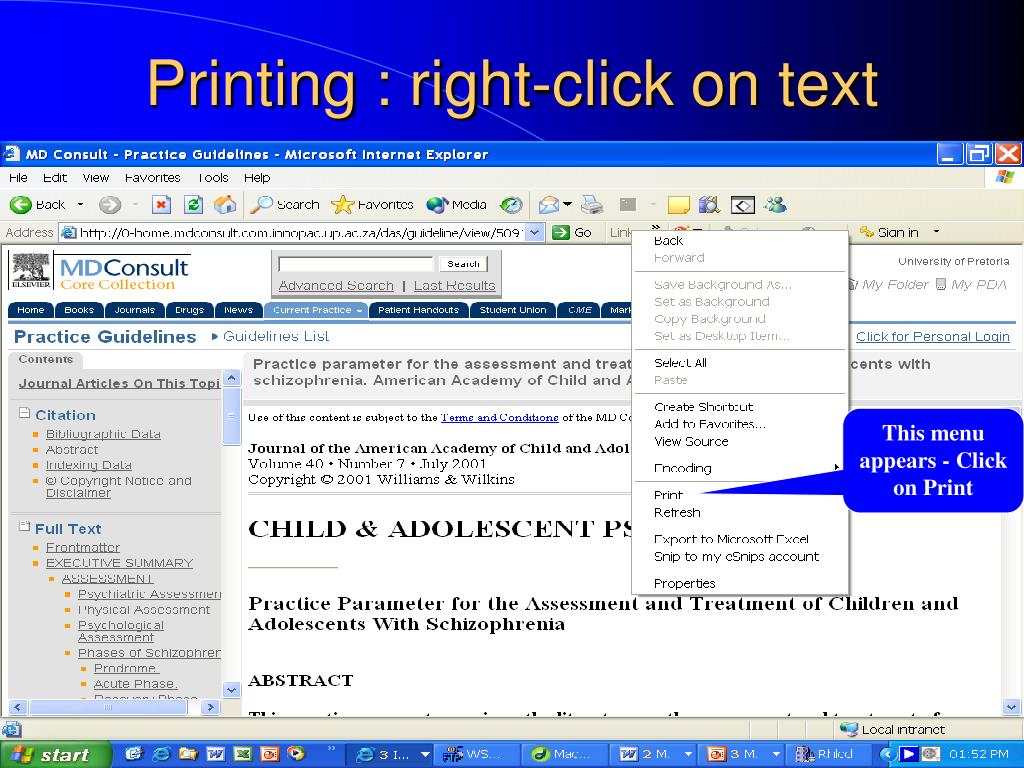Expand the Address bar URL dropdown

(535, 232)
